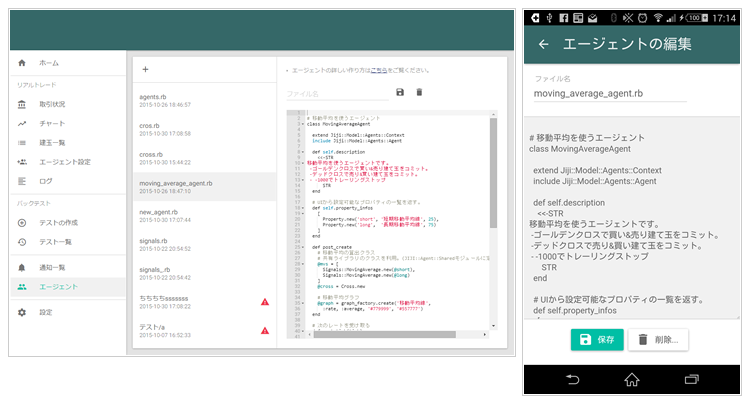750x408 pixels.
Task: Select signals.rb in the file list
Action: (204, 244)
